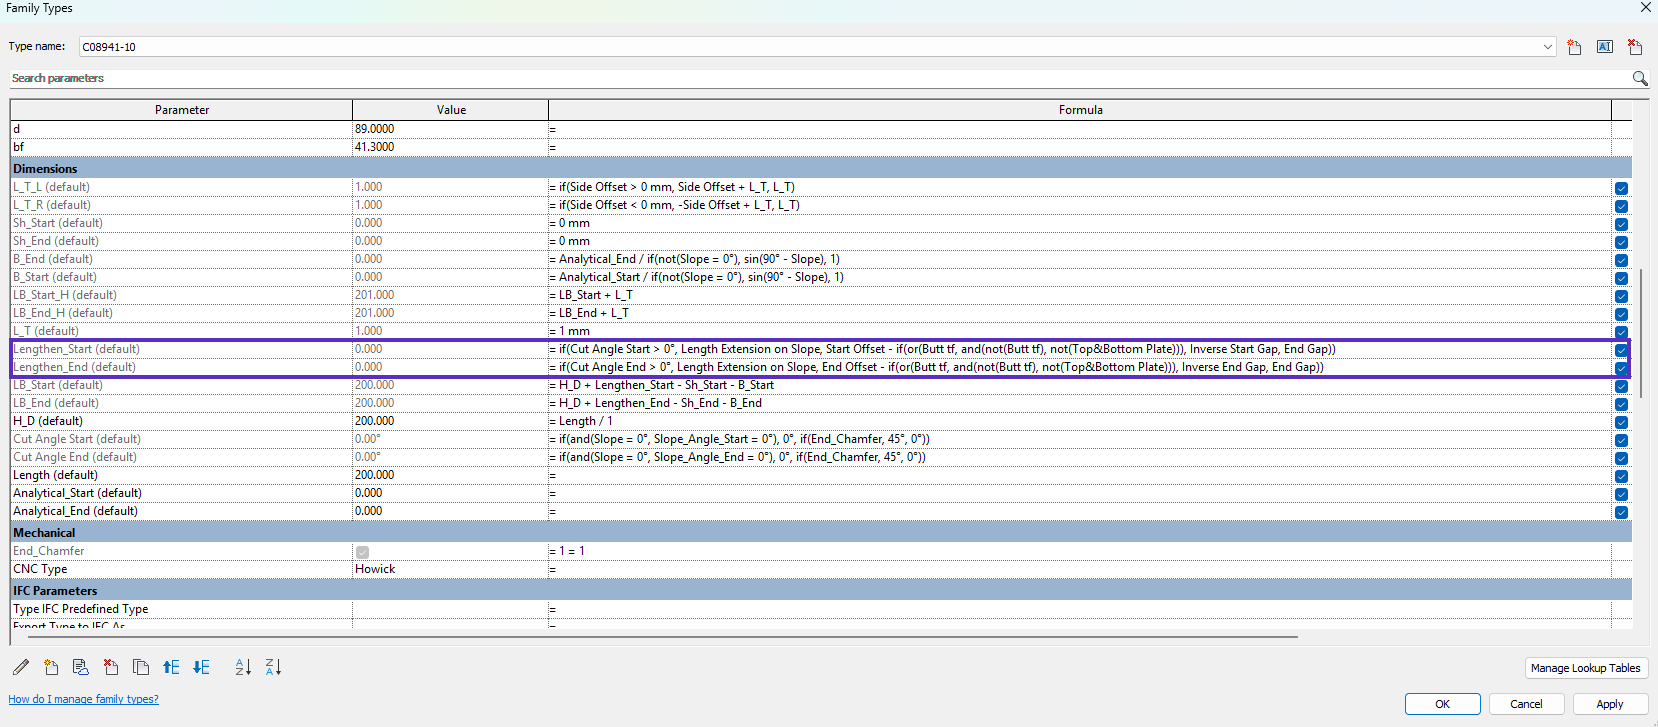
Task: Open the Type name dropdown list
Action: click(x=1547, y=47)
